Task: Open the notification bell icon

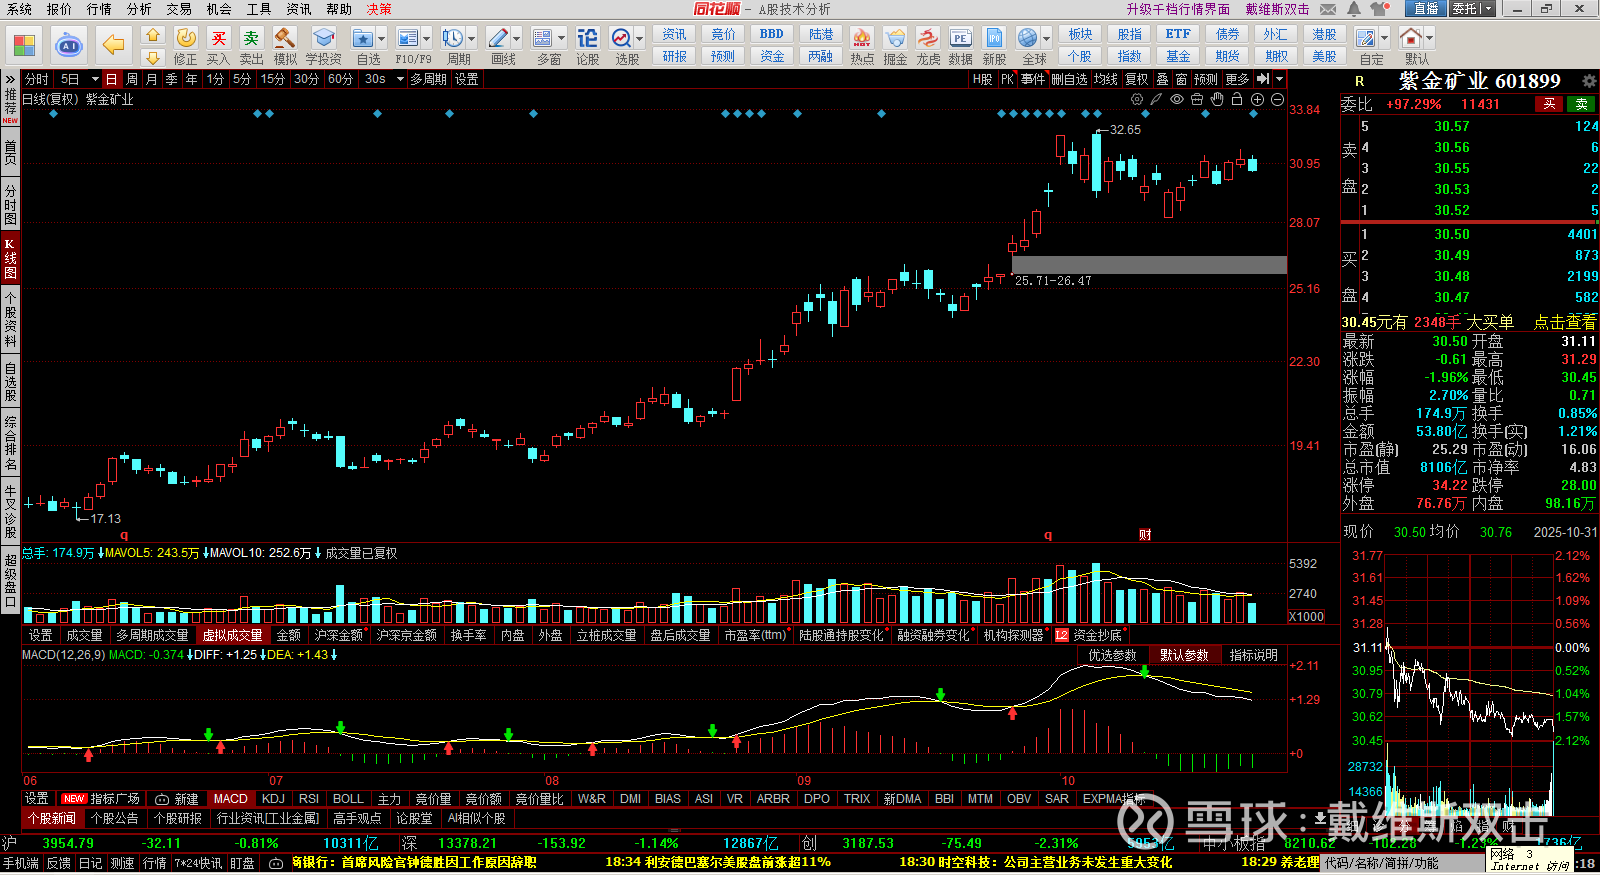Action: coord(1354,9)
